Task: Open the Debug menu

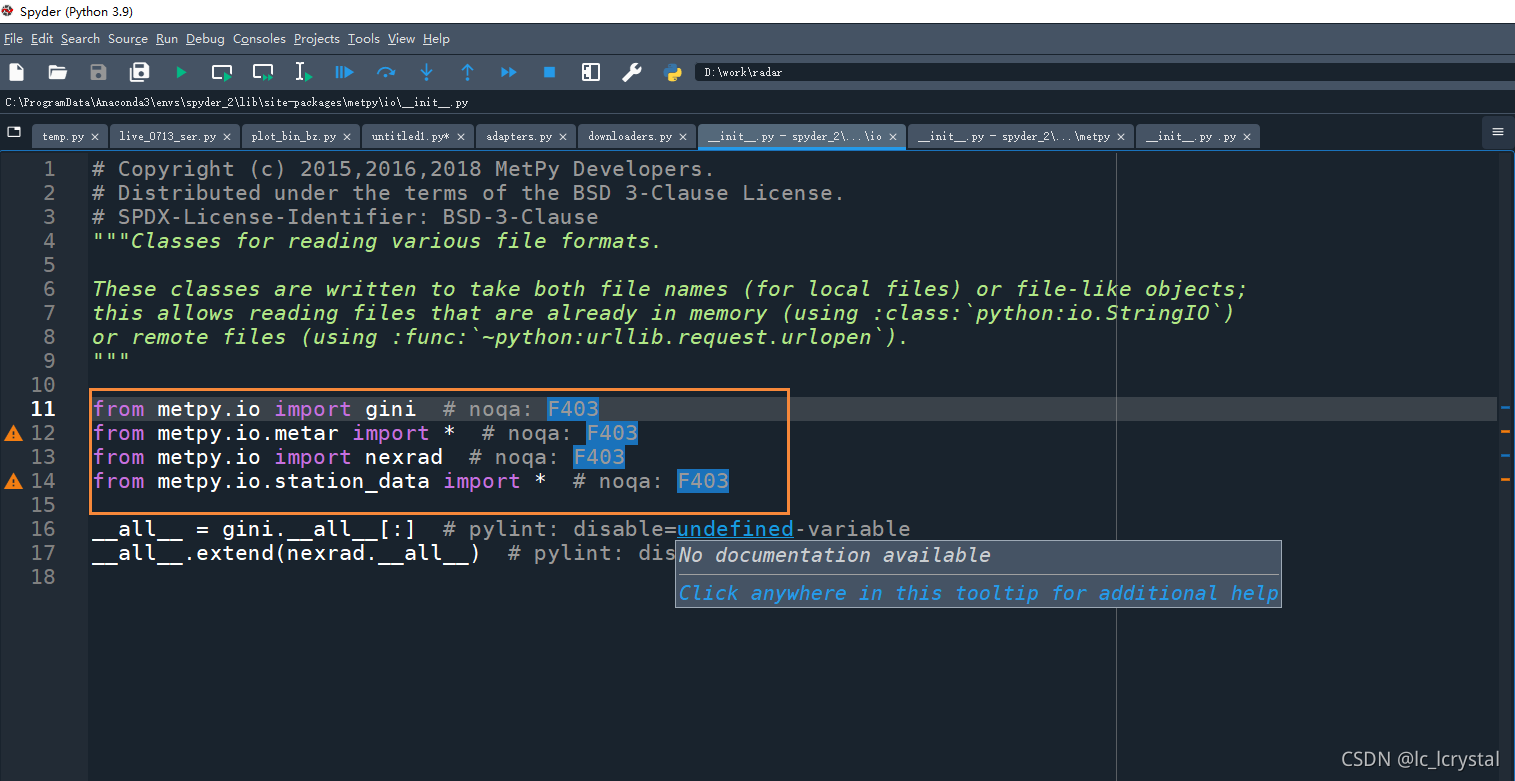Action: (205, 39)
